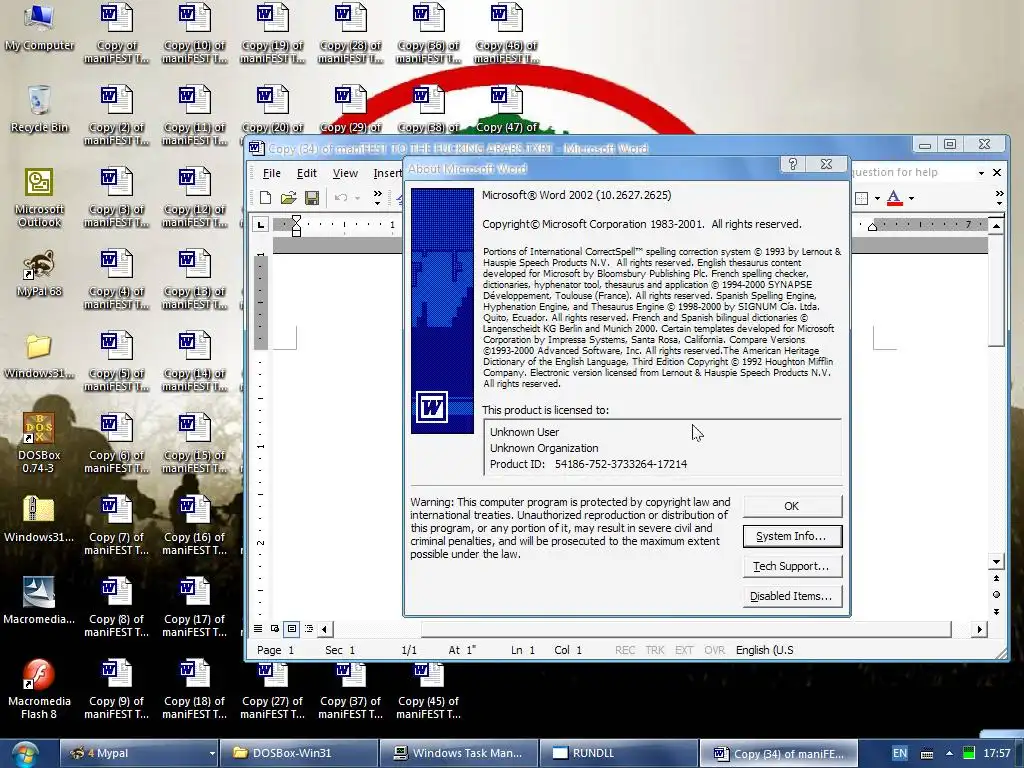Switch to Normal View icon at bottom left
1024x768 pixels.
pyautogui.click(x=258, y=629)
